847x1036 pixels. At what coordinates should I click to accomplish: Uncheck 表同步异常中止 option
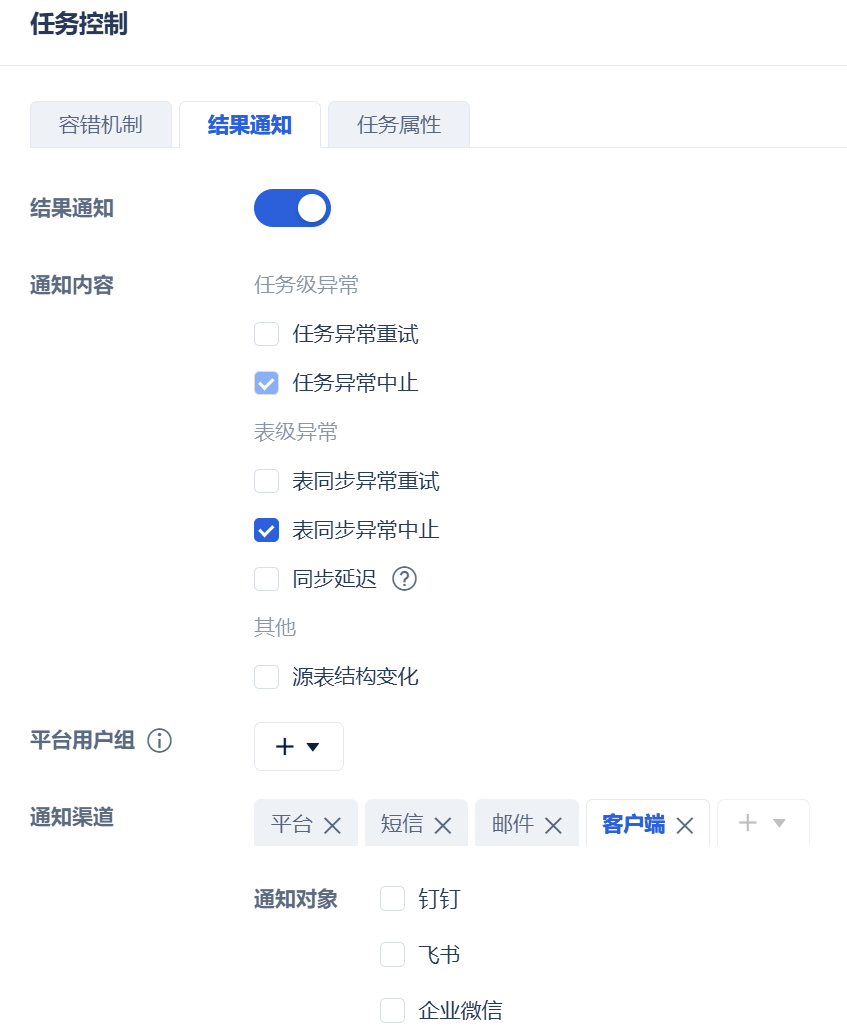coord(266,530)
